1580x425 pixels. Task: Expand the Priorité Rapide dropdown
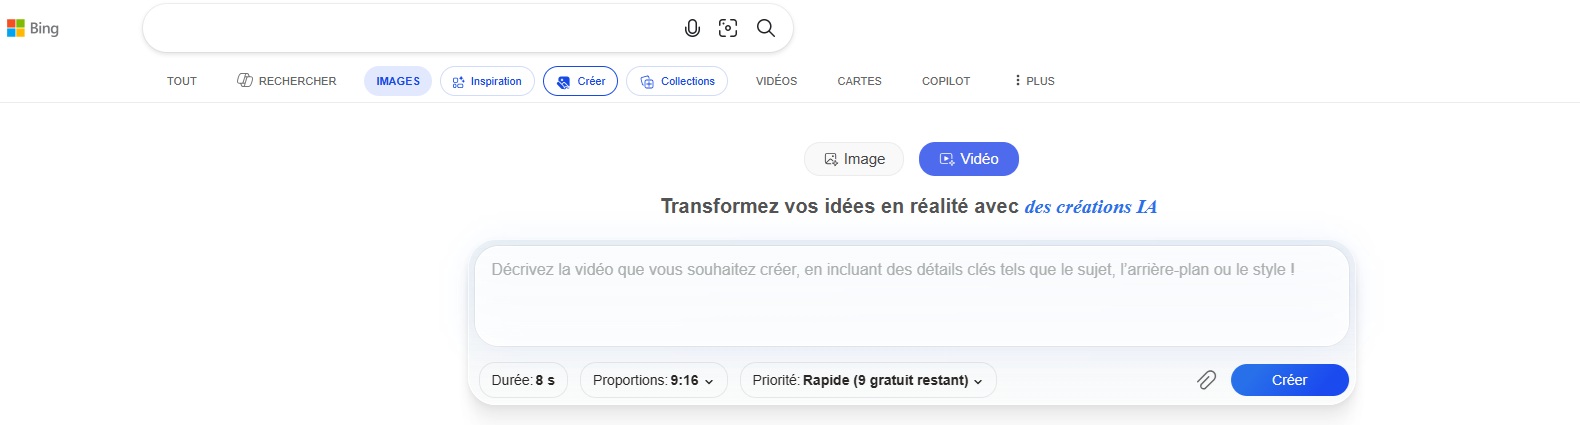pyautogui.click(x=868, y=380)
